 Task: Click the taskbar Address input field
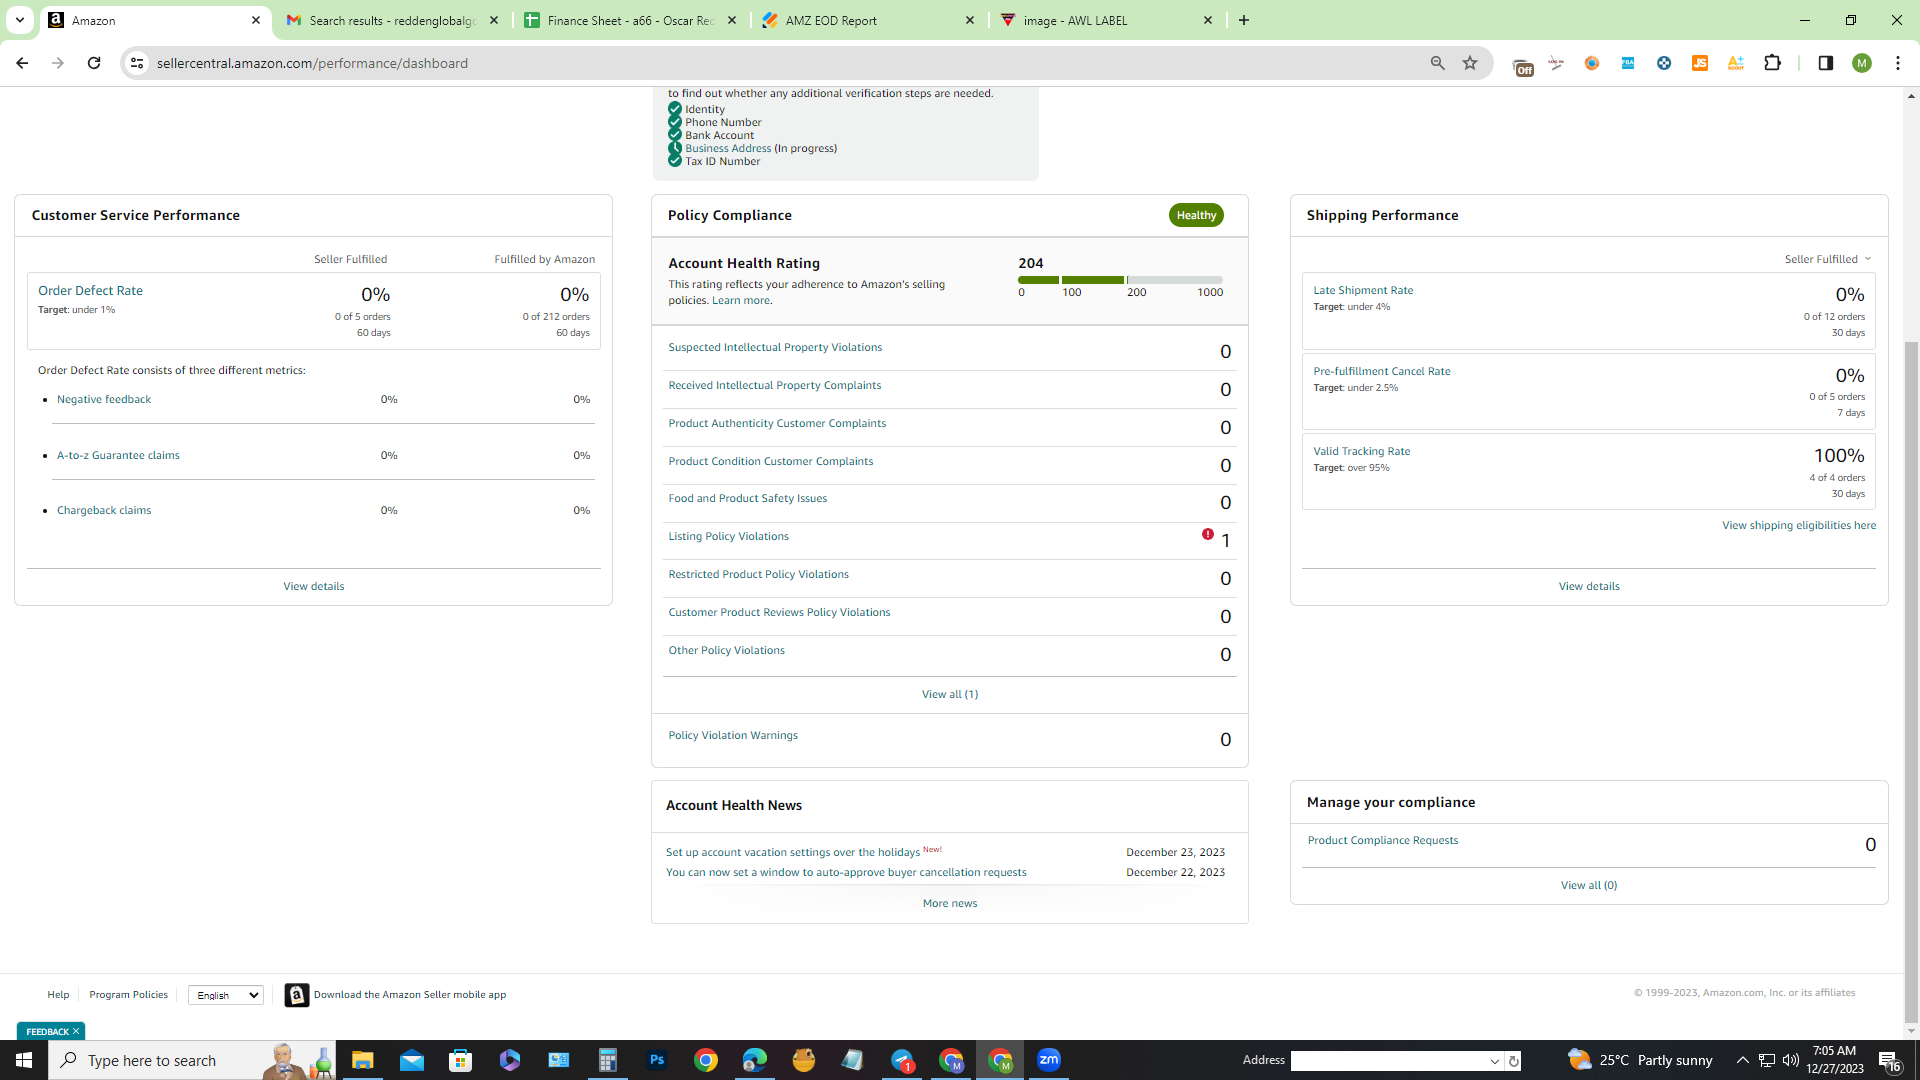pos(1388,1061)
